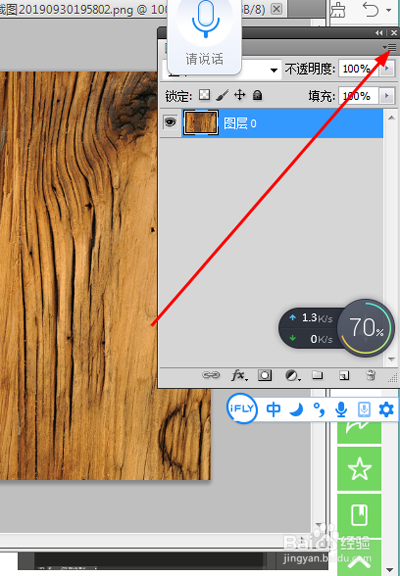Switch iFLY input language 中
Screen dimensions: 400x576
(x=273, y=409)
